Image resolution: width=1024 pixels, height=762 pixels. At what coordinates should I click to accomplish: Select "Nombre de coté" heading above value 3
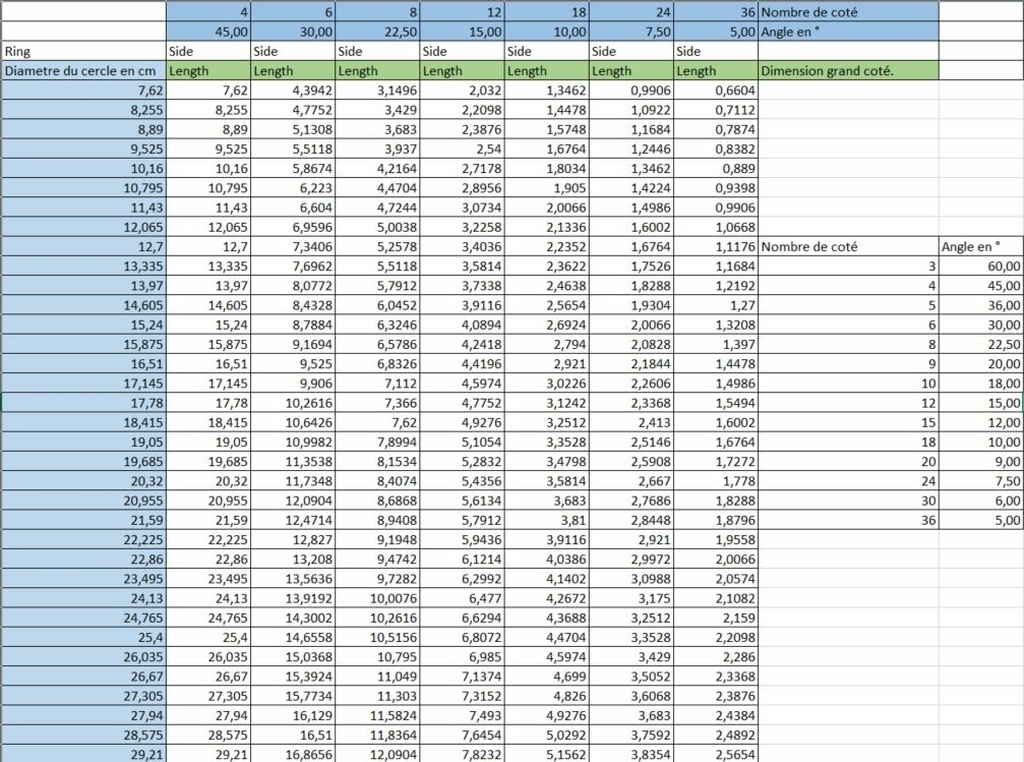(x=848, y=247)
